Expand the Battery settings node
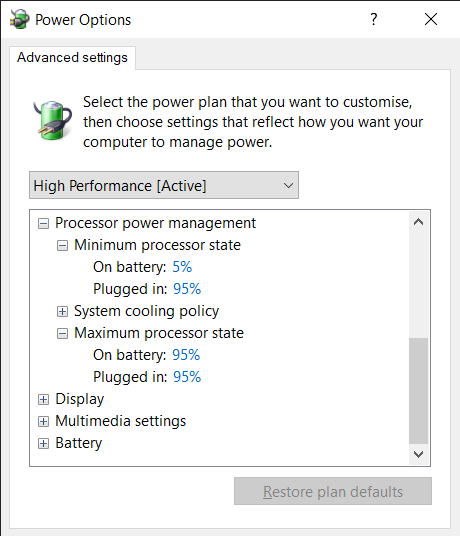 click(x=43, y=443)
